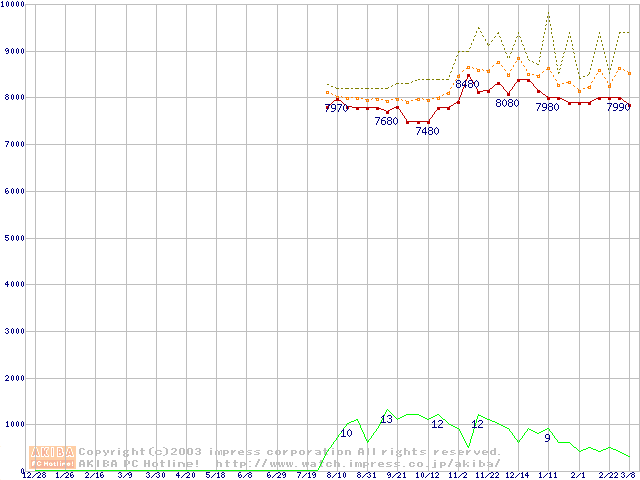This screenshot has height=480, width=640.
Task: Click the green line's 13 count label
Action: click(x=386, y=419)
